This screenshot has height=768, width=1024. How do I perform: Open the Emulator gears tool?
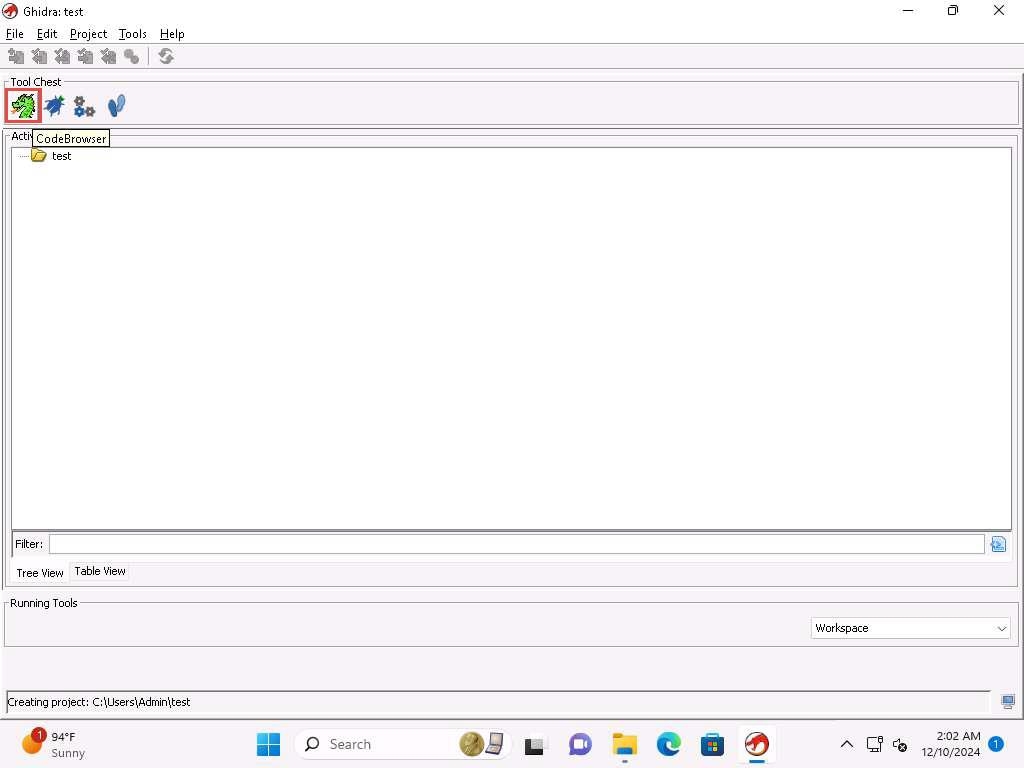[84, 106]
